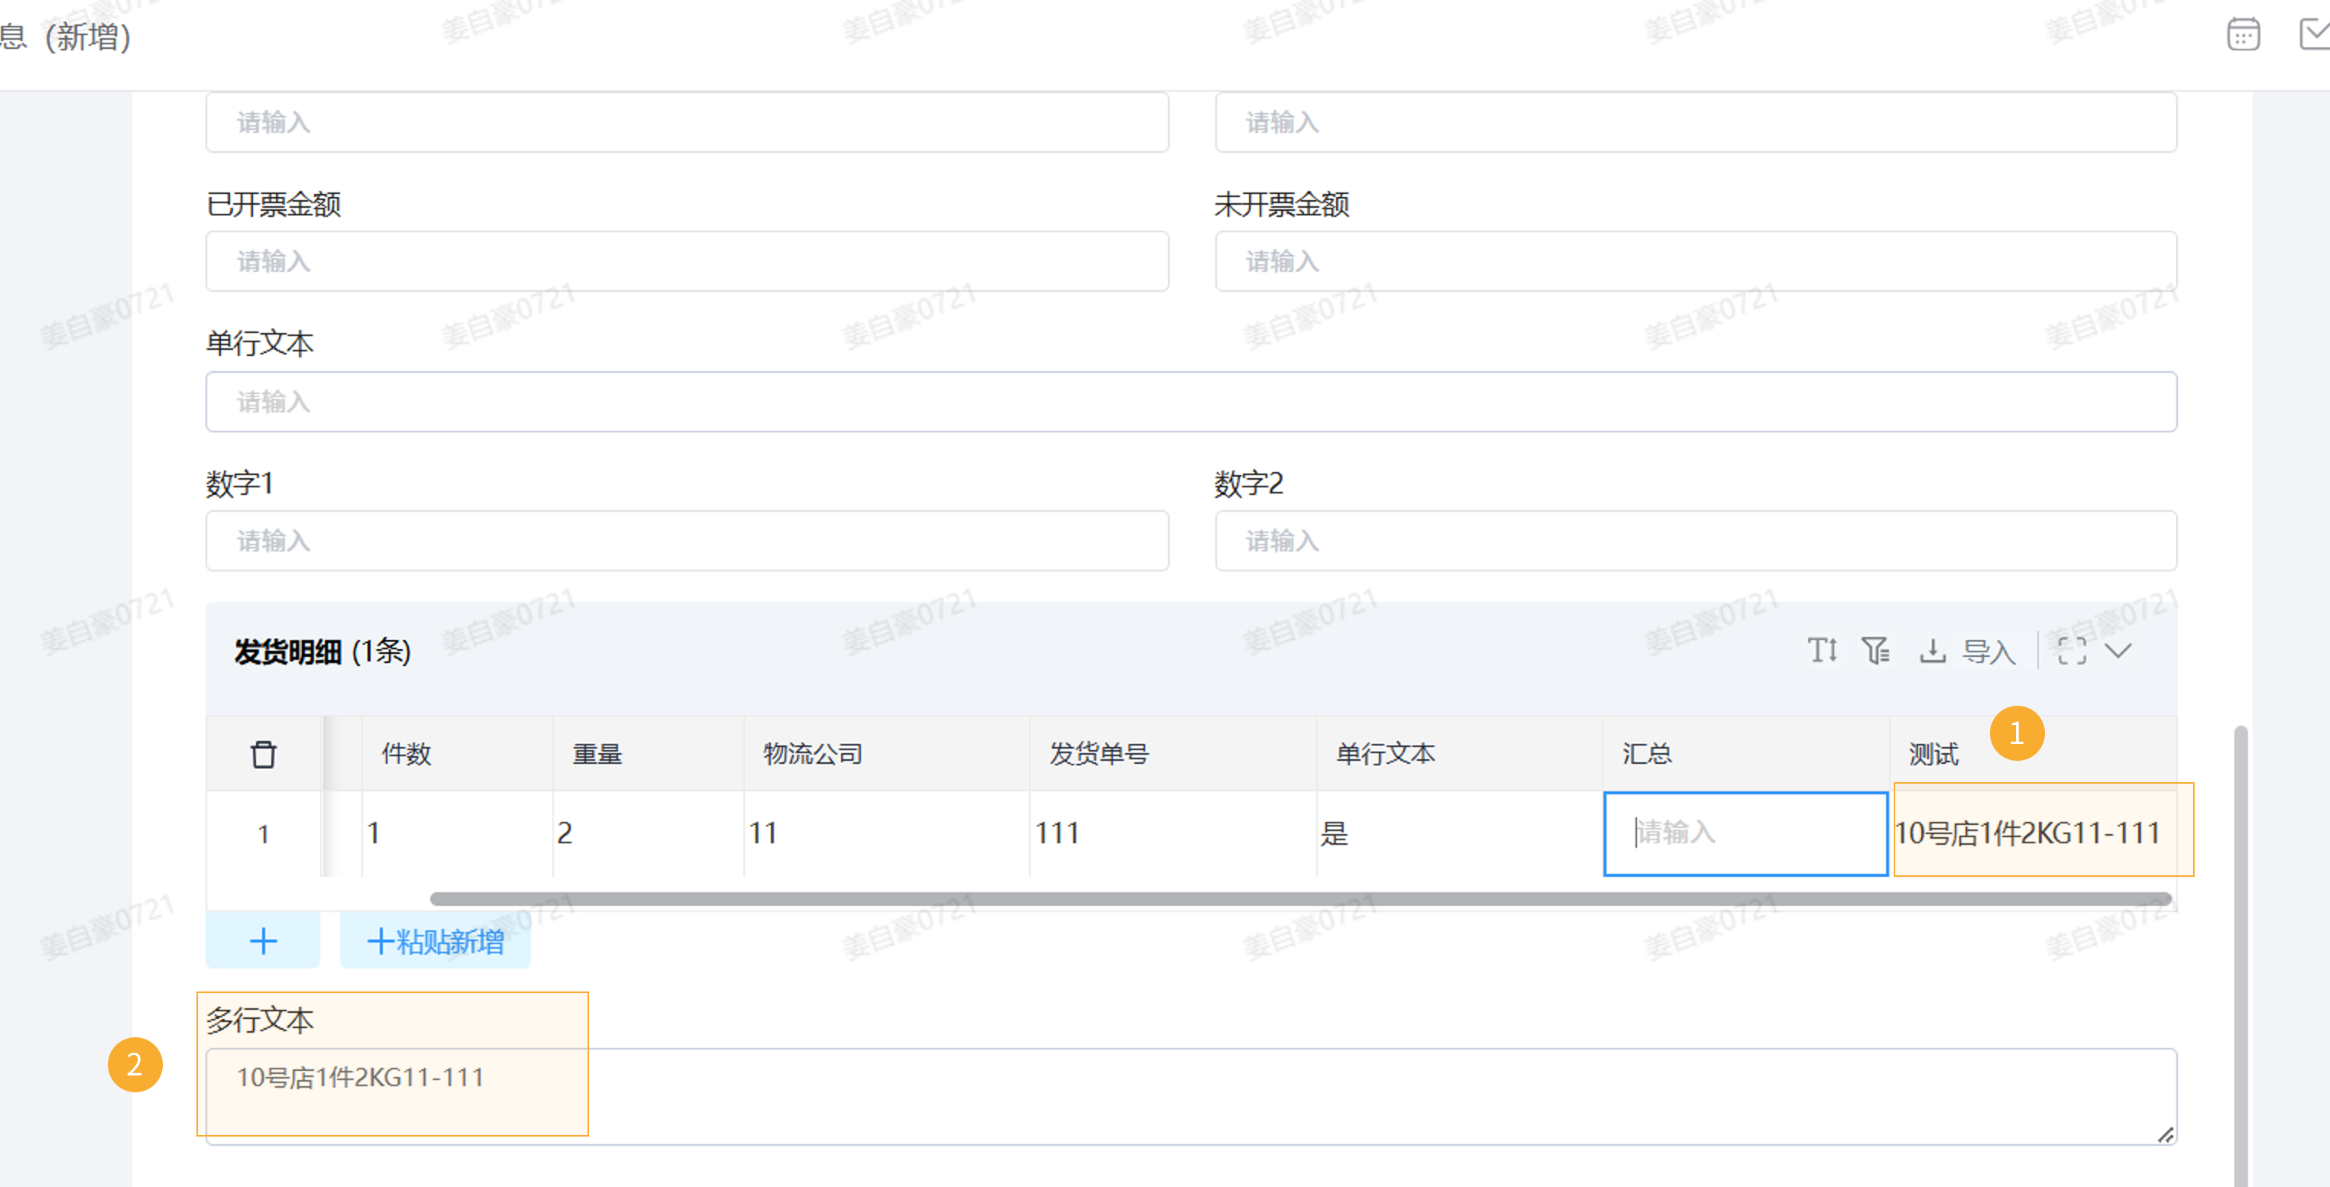The image size is (2330, 1187).
Task: Focus the 数字1 input field
Action: 687,541
